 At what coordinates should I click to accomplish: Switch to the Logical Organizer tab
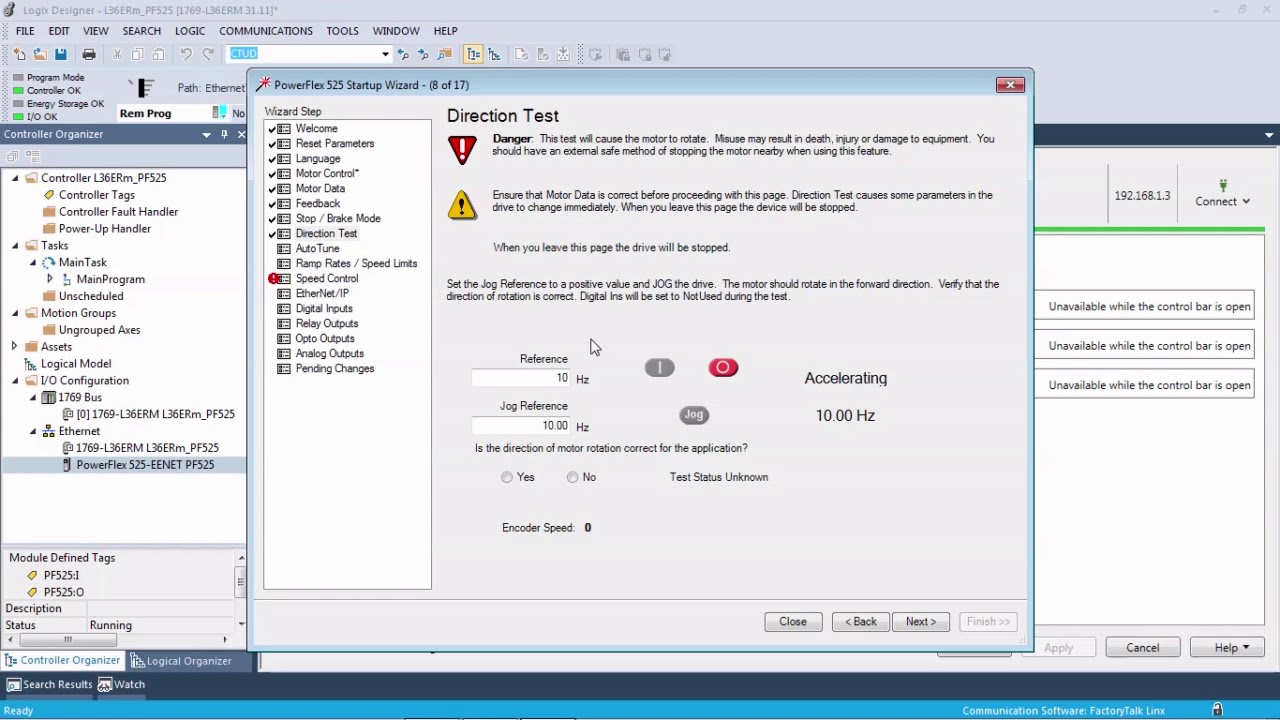coord(180,661)
